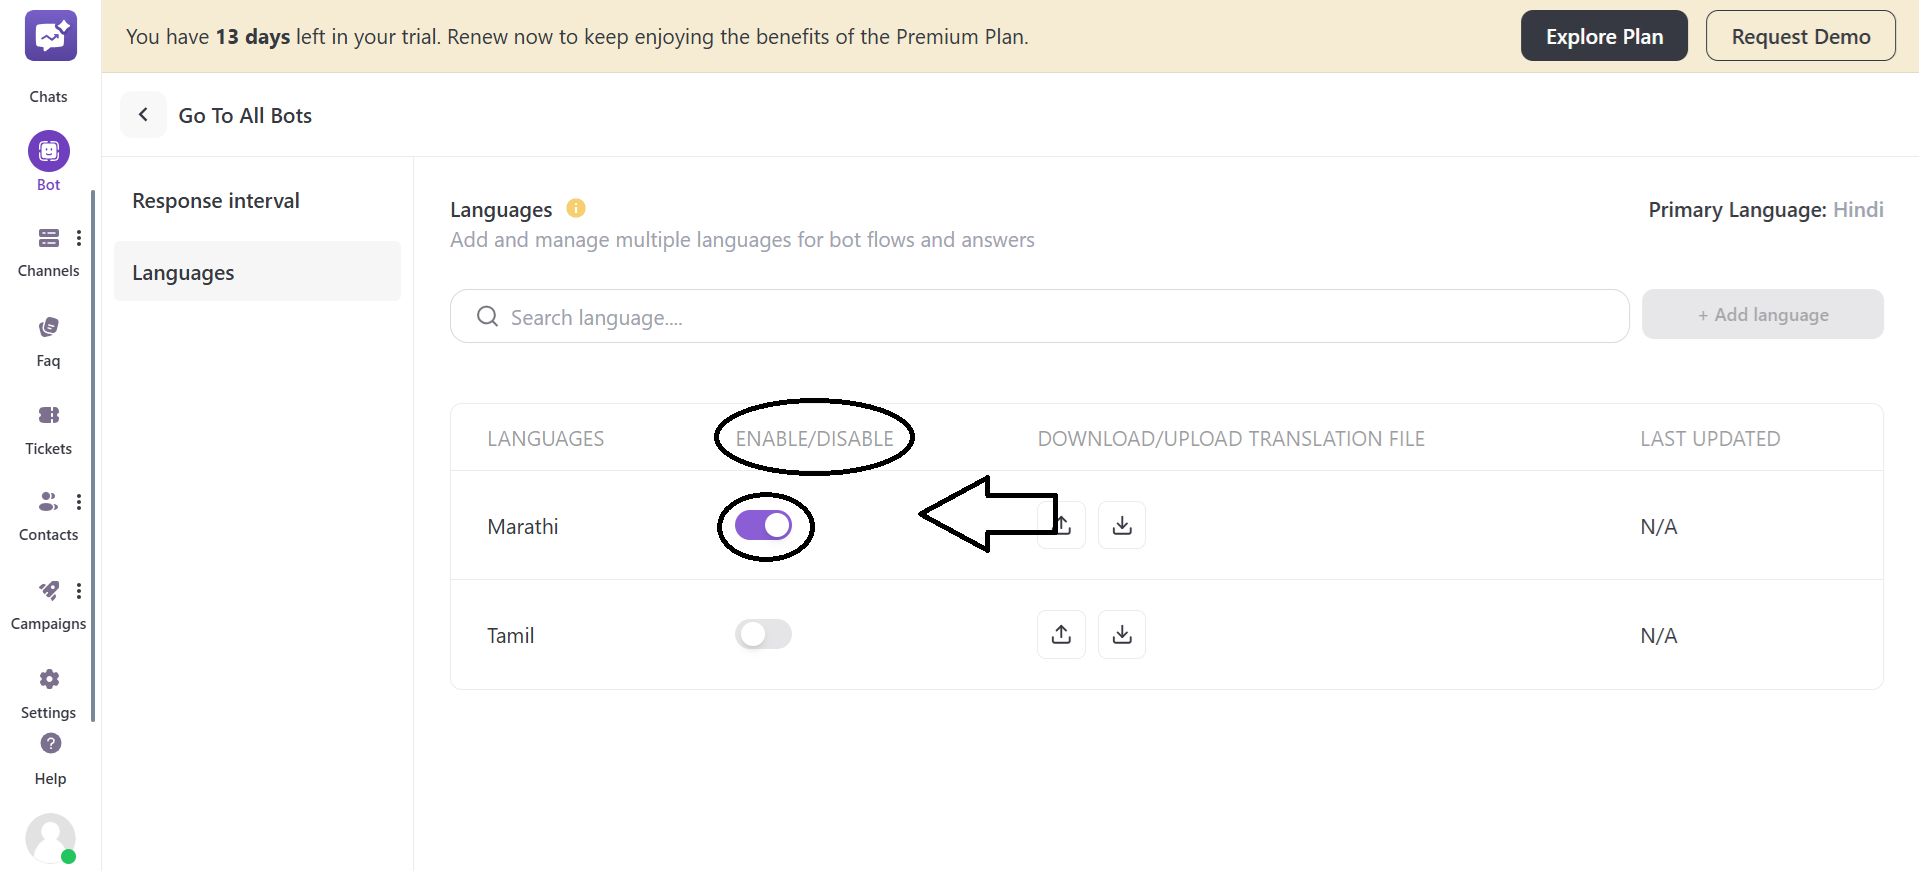This screenshot has height=871, width=1919.
Task: Collapse back using the Go To All Bots chevron
Action: 143,114
